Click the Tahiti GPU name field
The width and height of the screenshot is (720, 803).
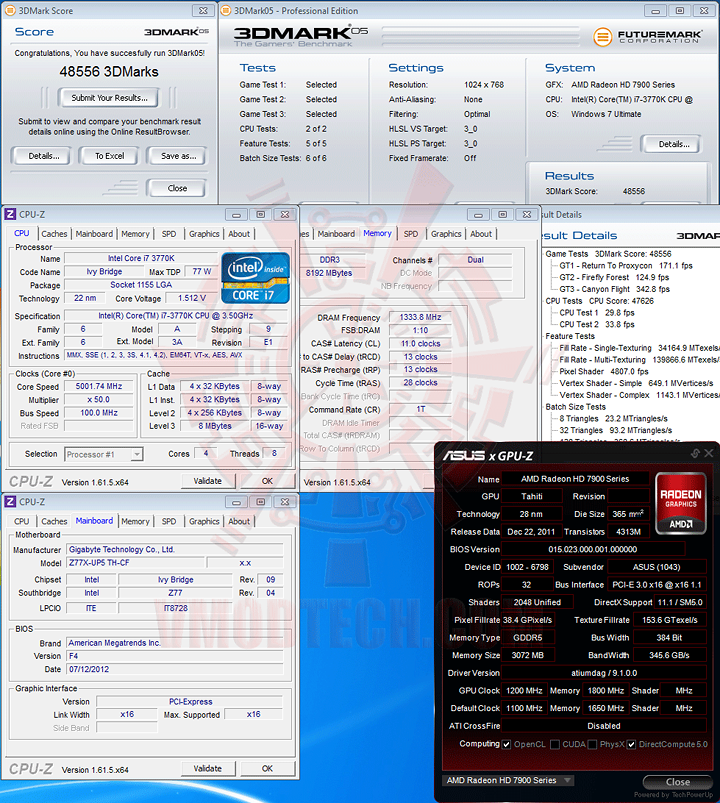[532, 497]
